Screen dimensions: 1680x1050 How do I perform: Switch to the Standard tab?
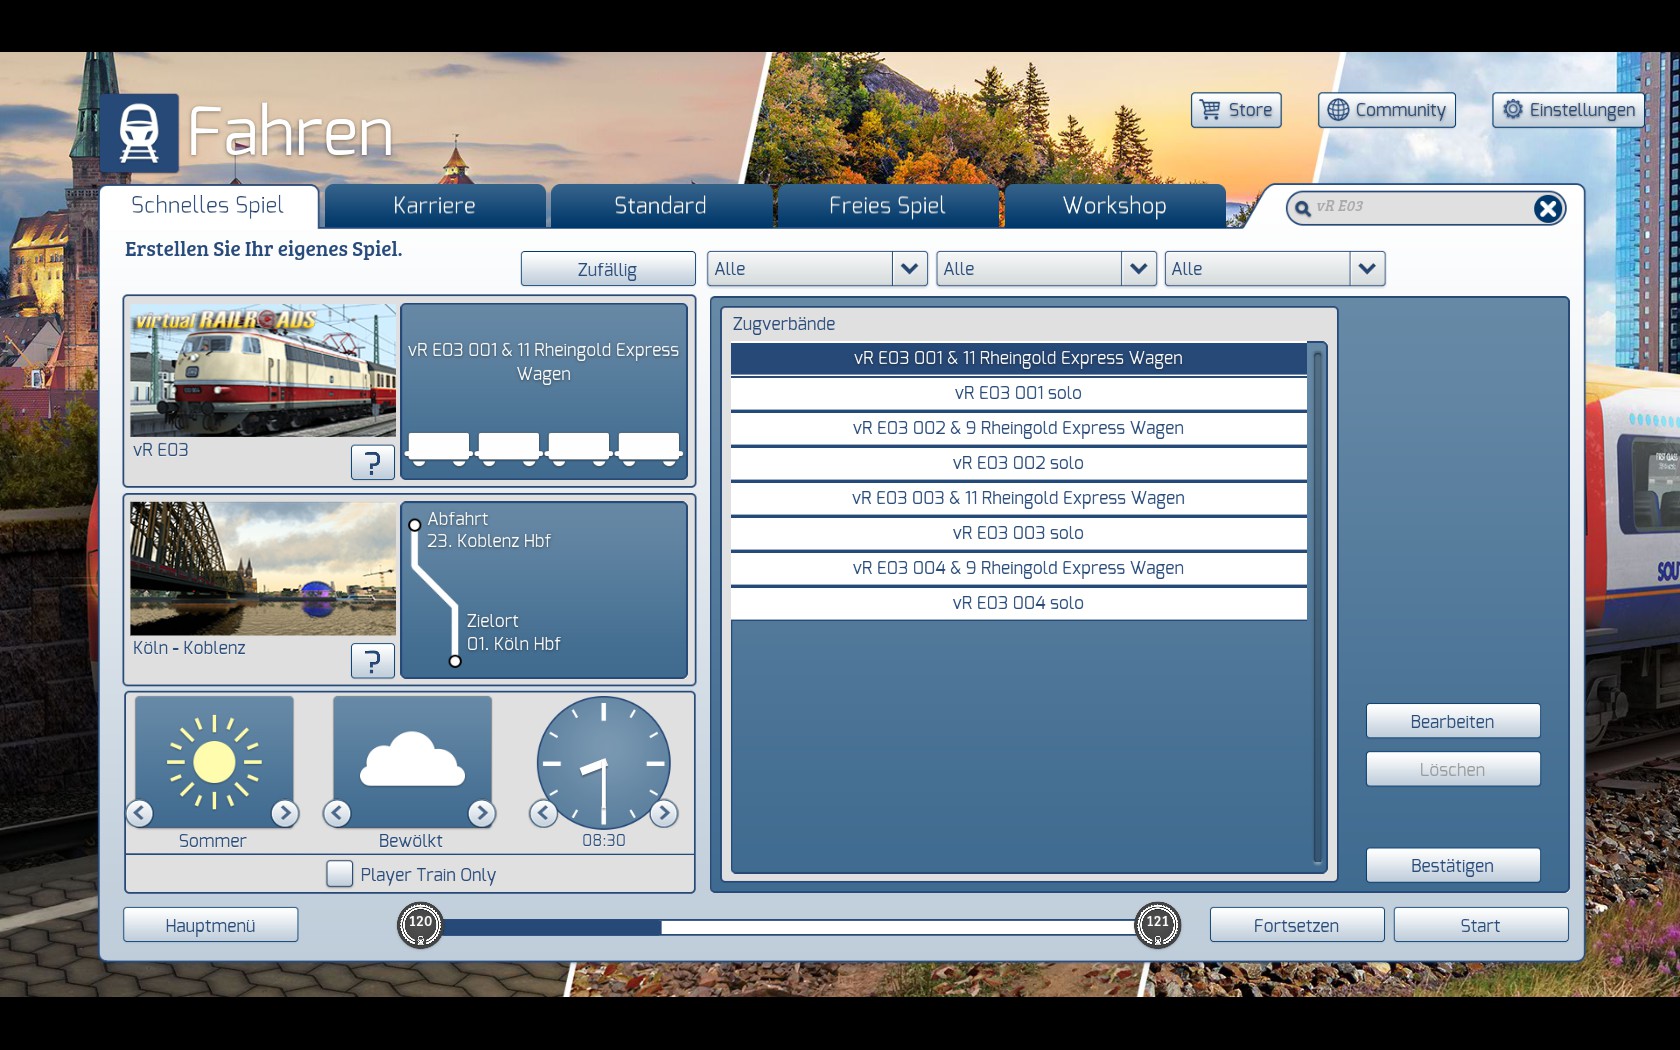click(661, 206)
